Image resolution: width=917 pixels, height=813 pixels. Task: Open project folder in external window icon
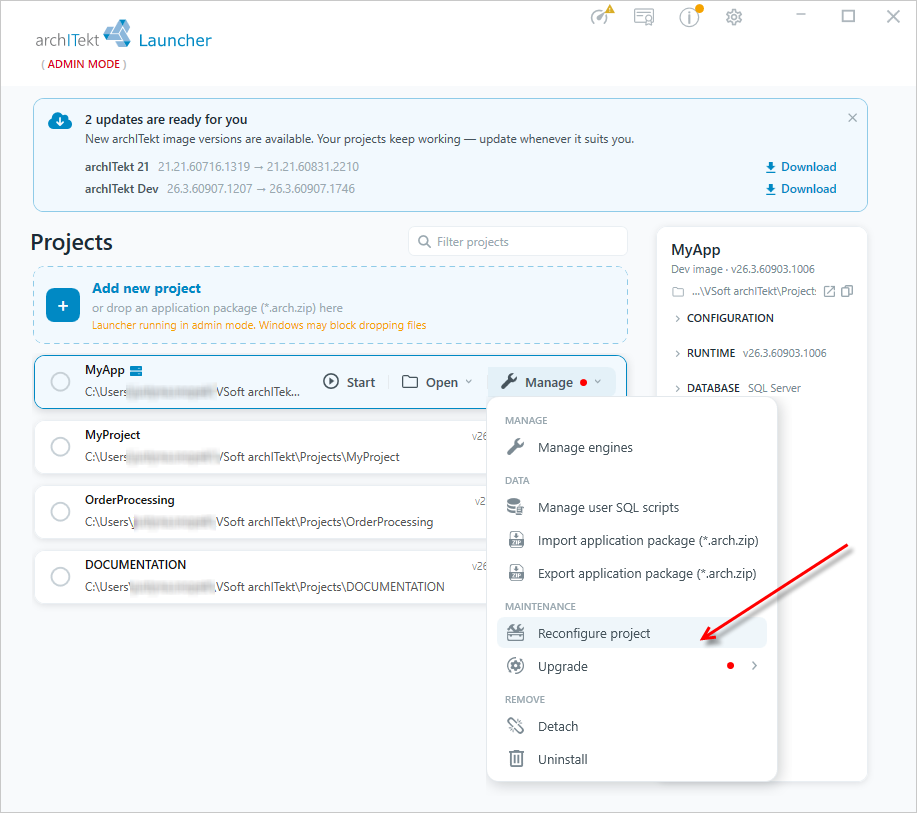coord(829,291)
